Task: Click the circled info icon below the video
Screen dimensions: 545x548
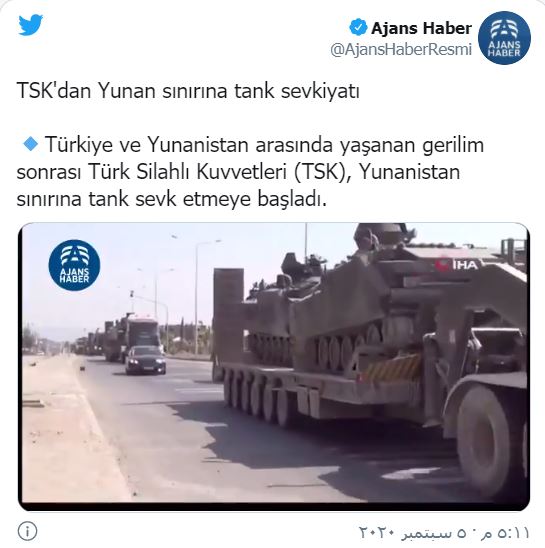Action: [x=27, y=531]
